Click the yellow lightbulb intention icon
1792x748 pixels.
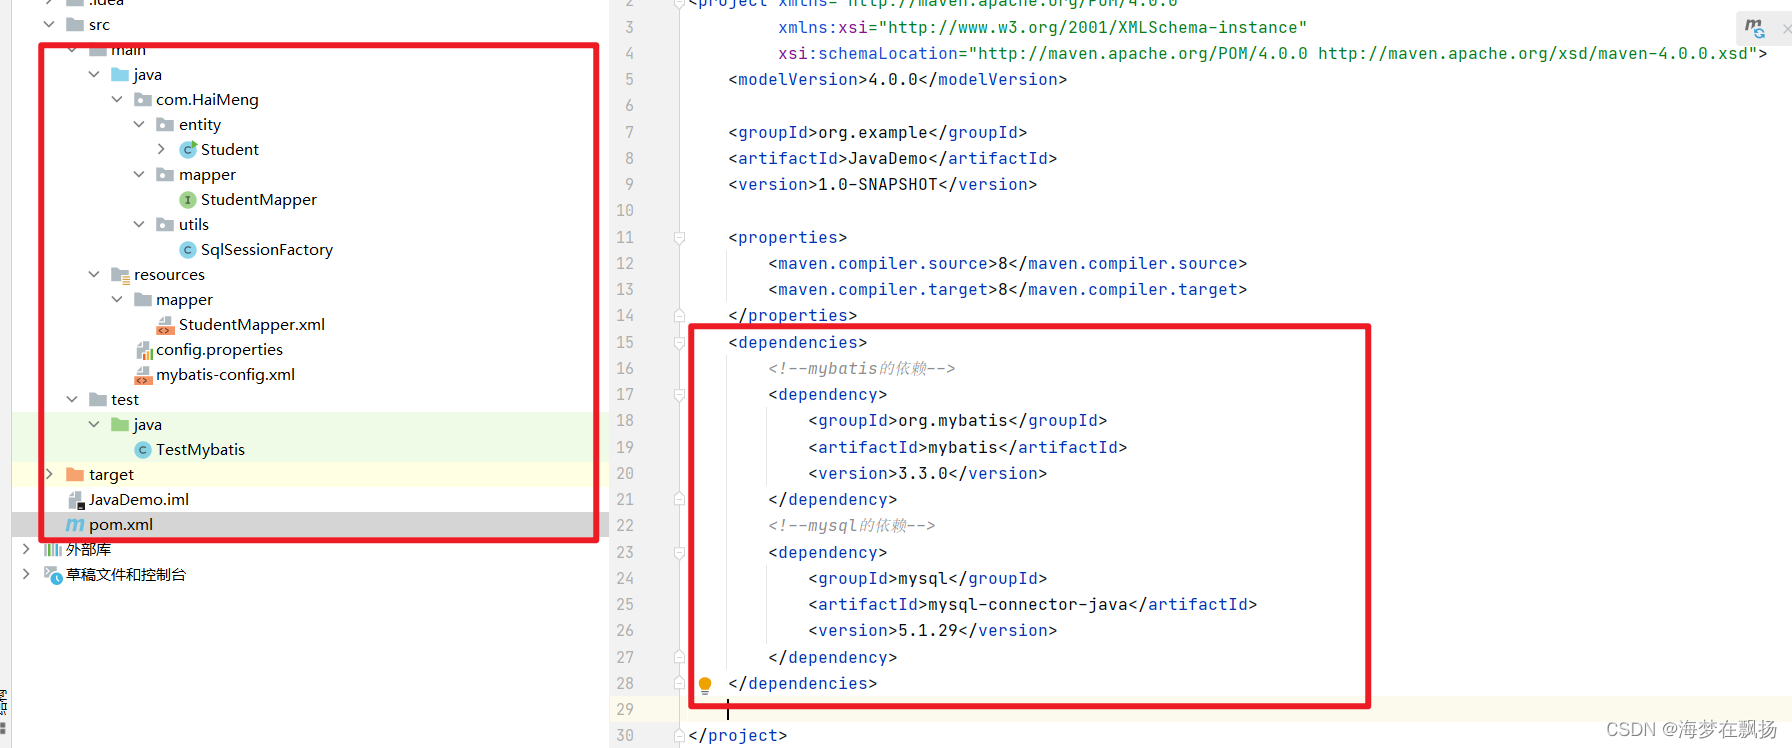705,685
